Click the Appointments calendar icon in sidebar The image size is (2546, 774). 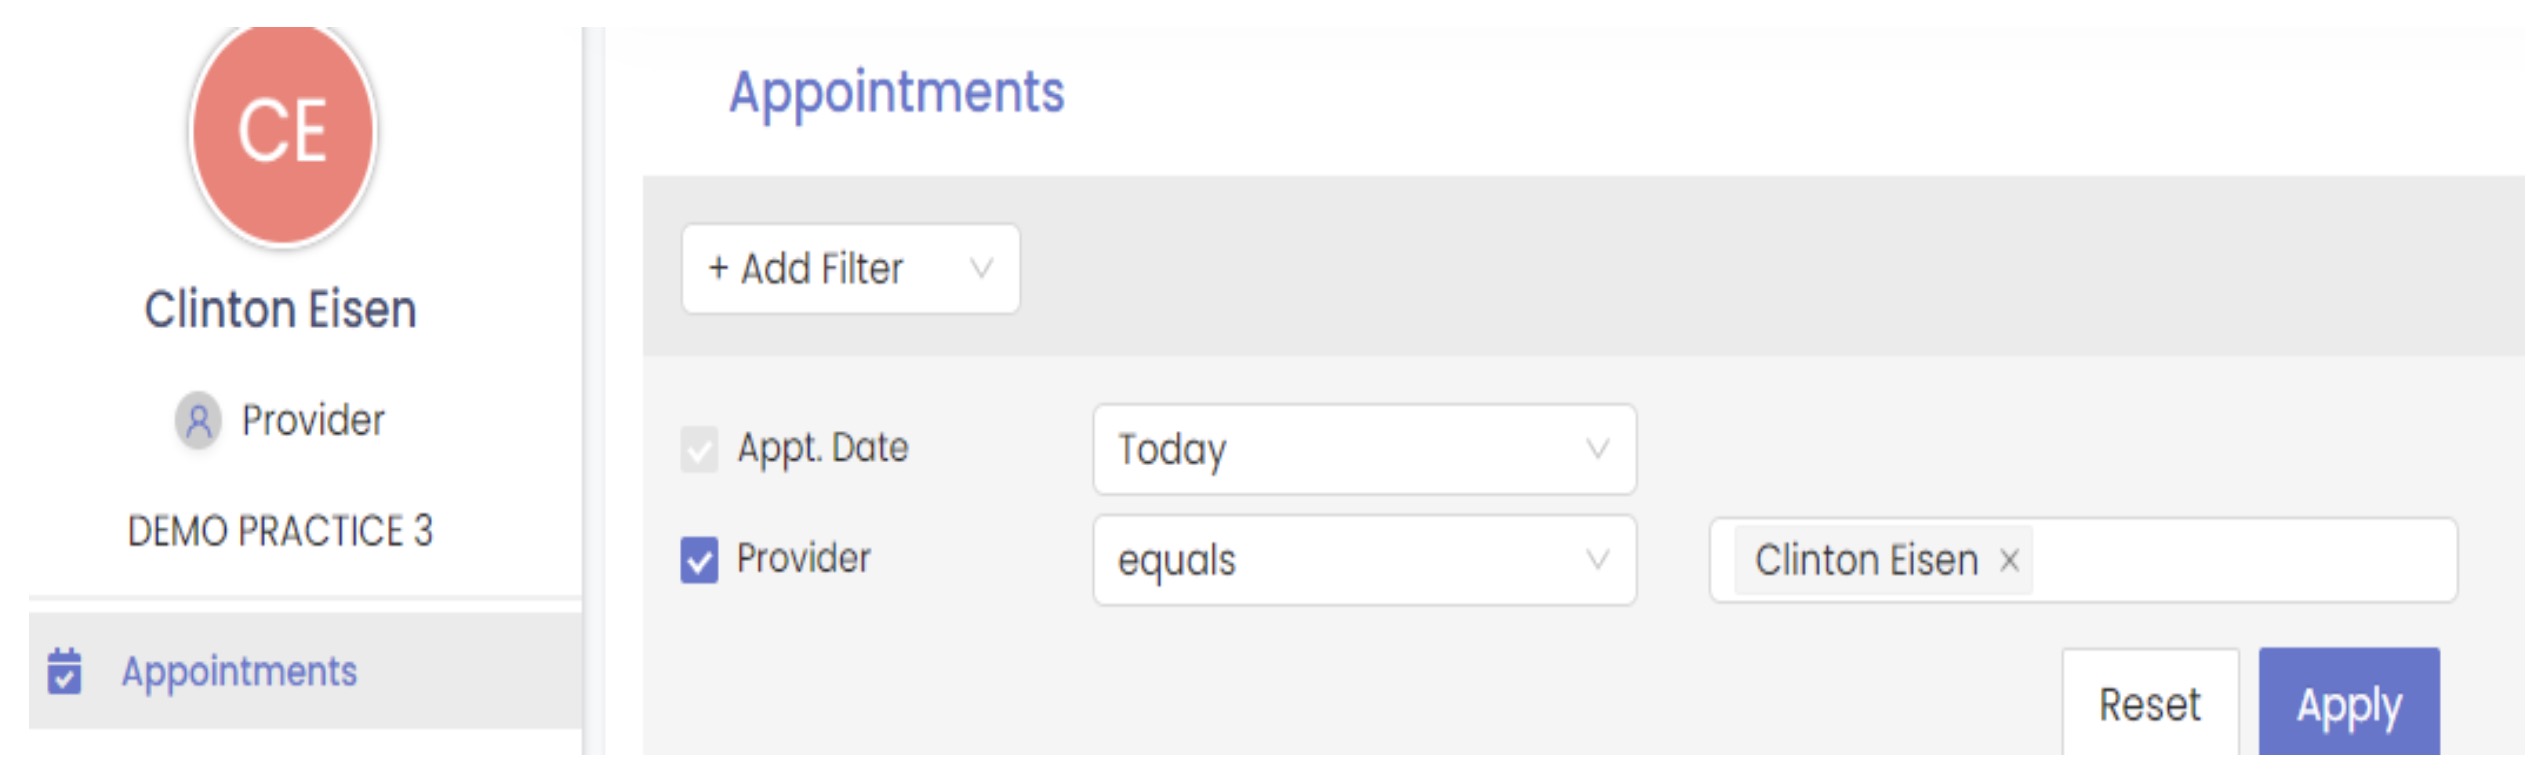[65, 671]
